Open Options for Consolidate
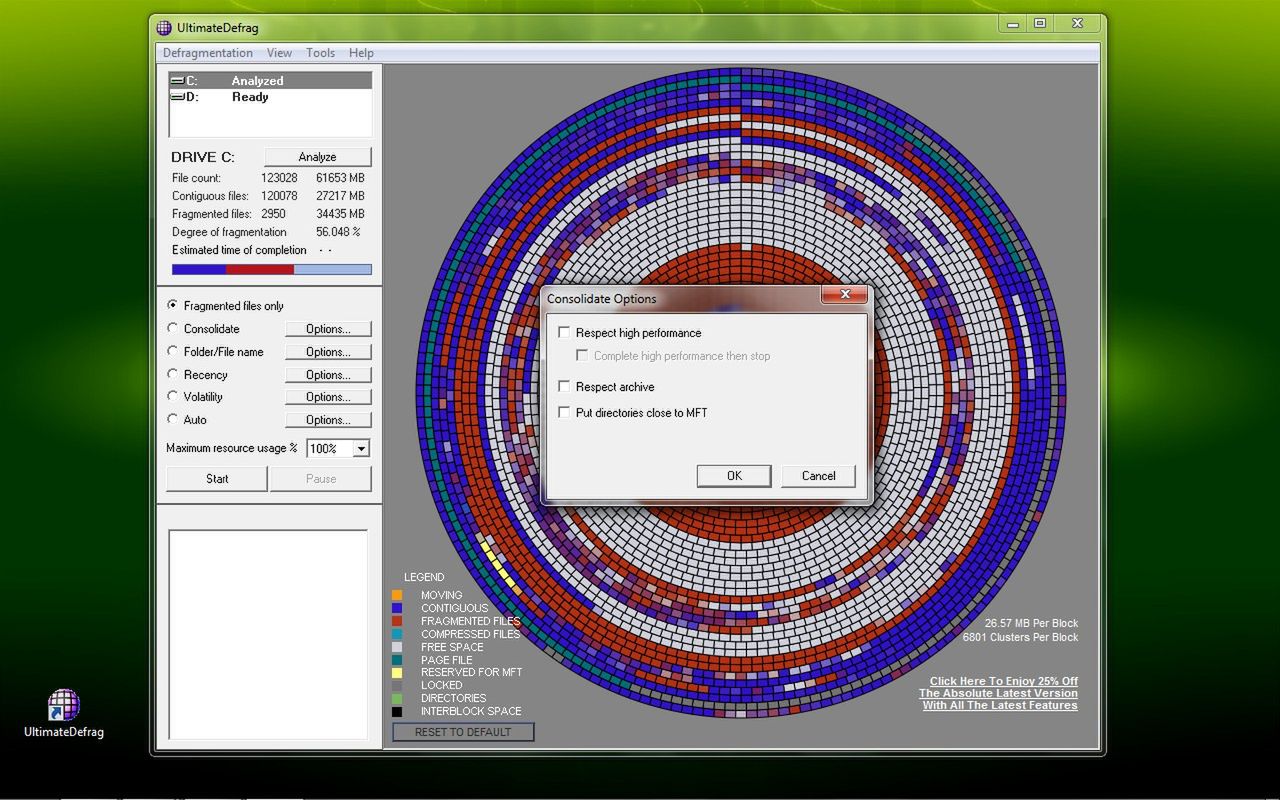Viewport: 1280px width, 800px height. tap(328, 329)
